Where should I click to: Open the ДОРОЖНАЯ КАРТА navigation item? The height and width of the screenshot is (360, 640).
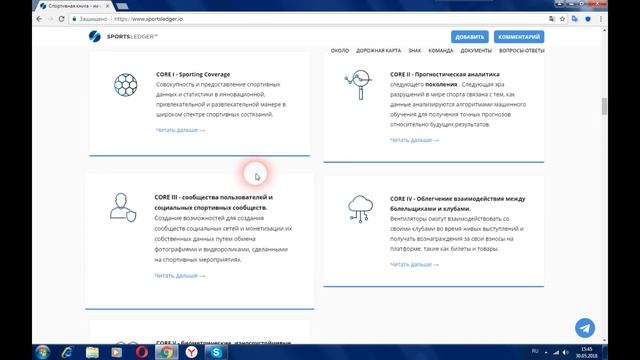pyautogui.click(x=378, y=51)
